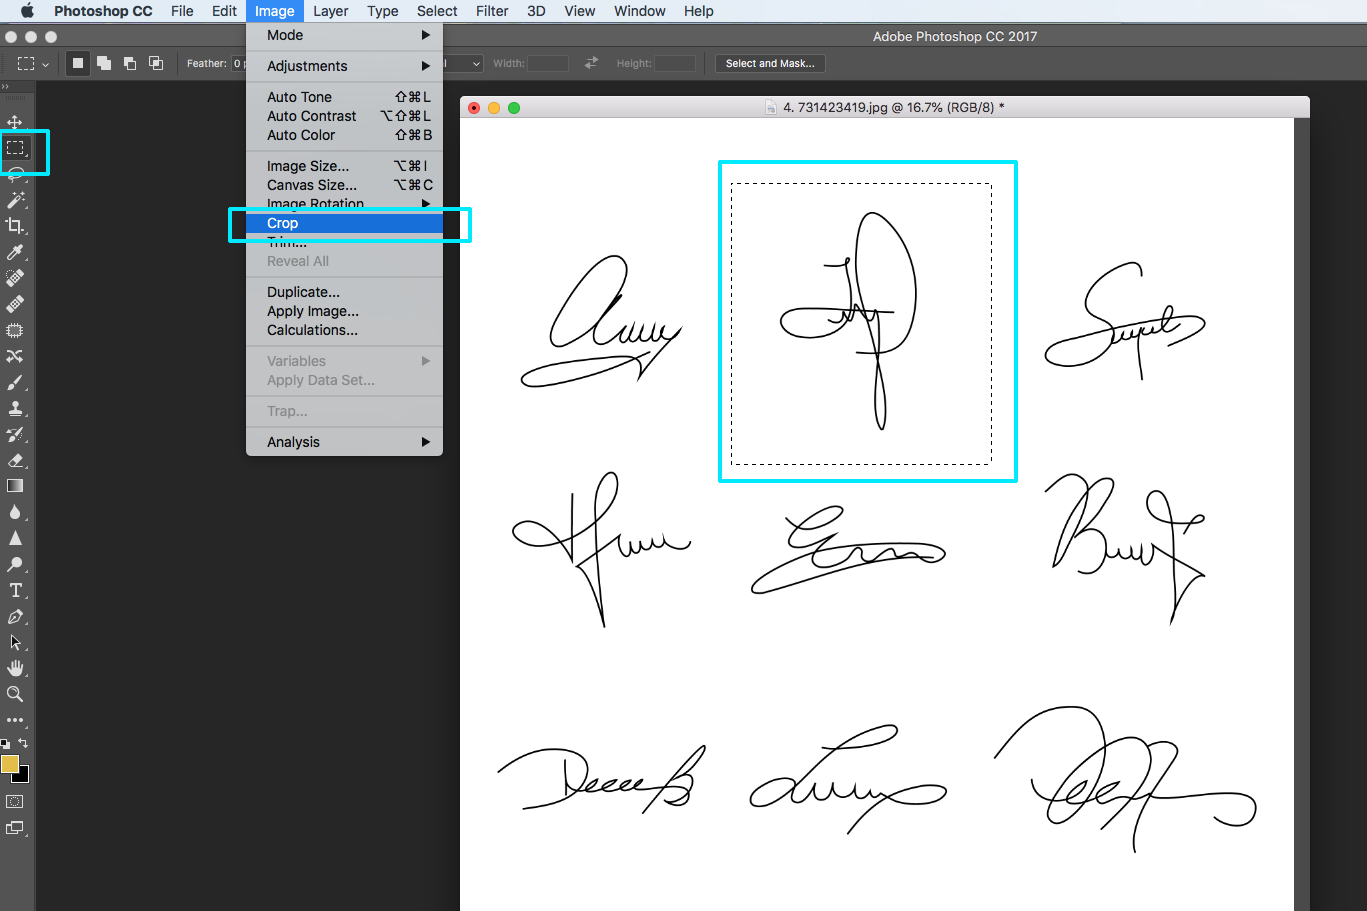Select the Zoom tool
This screenshot has width=1367, height=911.
tap(14, 694)
